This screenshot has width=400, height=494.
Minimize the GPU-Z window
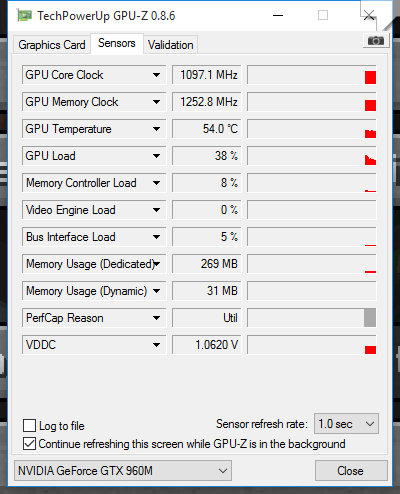click(x=278, y=15)
